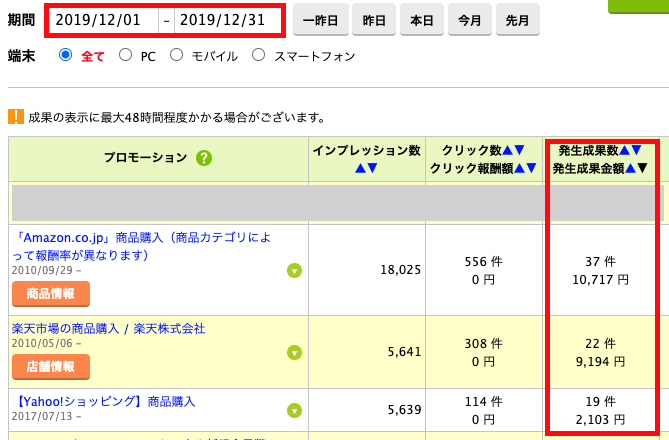Sort 発生成果数 ascending with up arrow
The height and width of the screenshot is (440, 669).
point(624,150)
